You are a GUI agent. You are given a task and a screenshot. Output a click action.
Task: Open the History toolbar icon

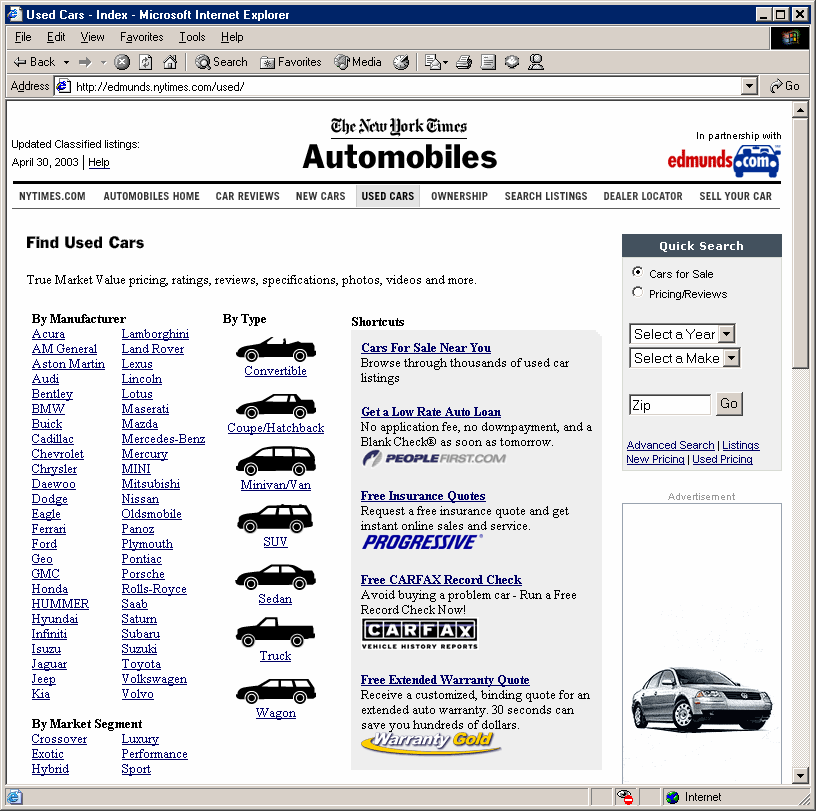tap(401, 62)
